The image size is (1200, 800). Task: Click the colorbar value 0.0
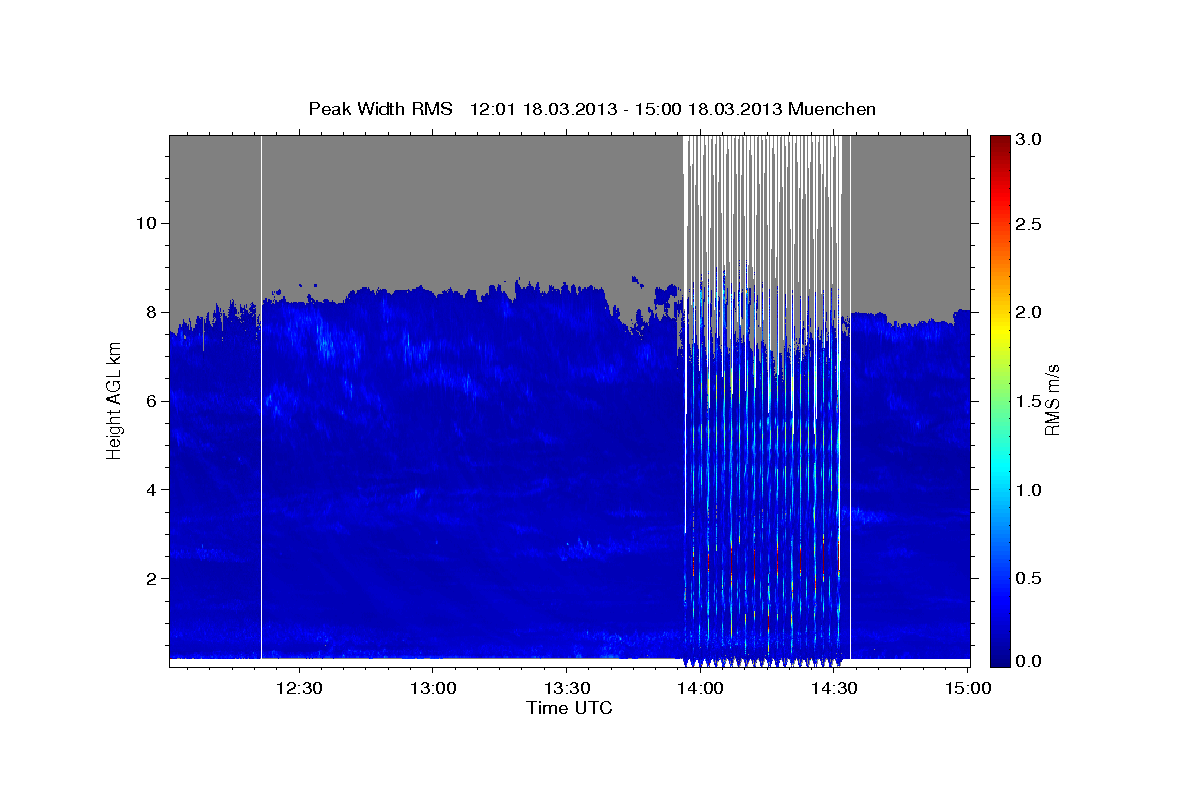coord(1030,662)
